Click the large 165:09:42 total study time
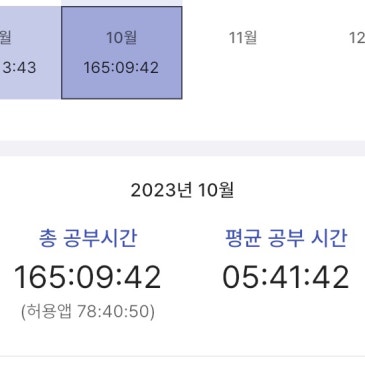 [x=87, y=277]
